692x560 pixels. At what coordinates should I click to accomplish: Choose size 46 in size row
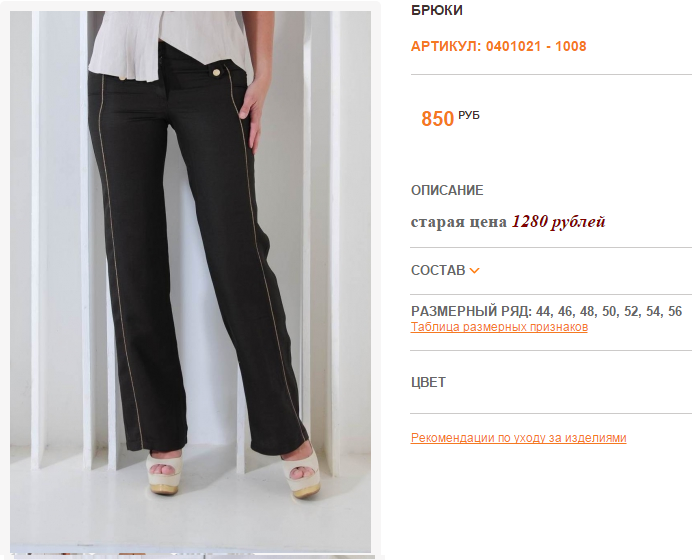click(567, 312)
